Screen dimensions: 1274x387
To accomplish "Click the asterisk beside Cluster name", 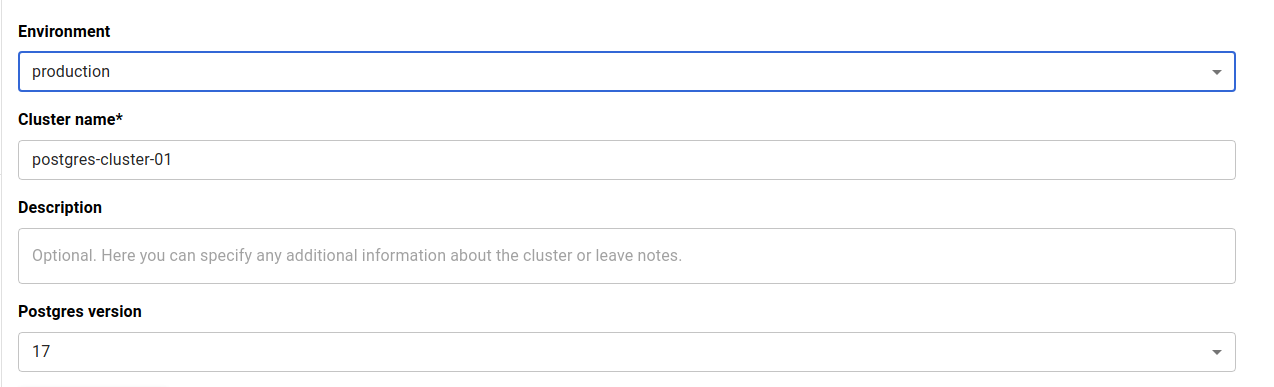I will point(119,118).
